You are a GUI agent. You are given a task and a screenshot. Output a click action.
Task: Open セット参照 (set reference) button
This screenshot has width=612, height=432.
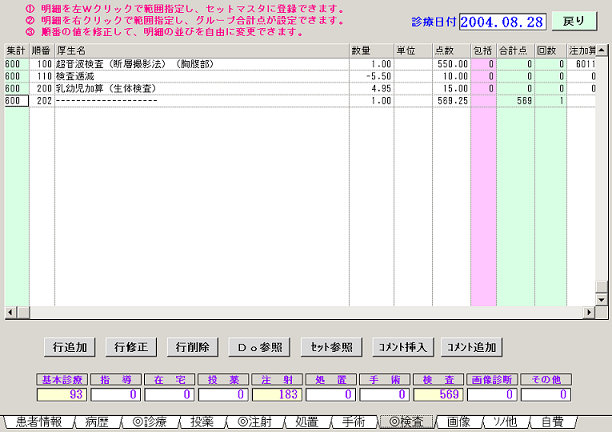[x=332, y=347]
